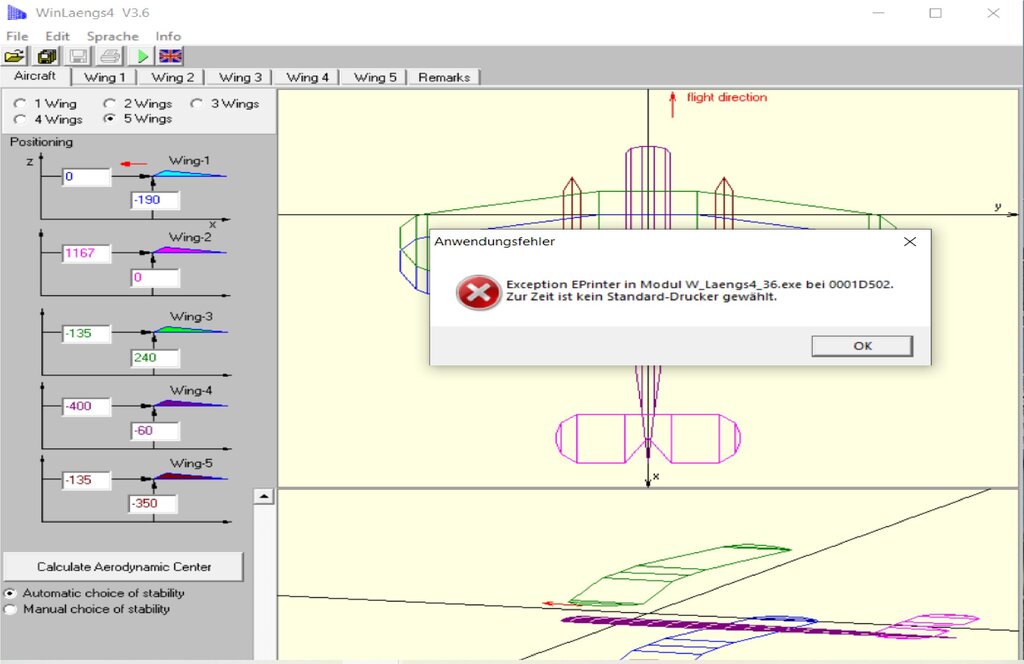This screenshot has height=664, width=1024.
Task: Click the red error icon in dialog
Action: [477, 292]
